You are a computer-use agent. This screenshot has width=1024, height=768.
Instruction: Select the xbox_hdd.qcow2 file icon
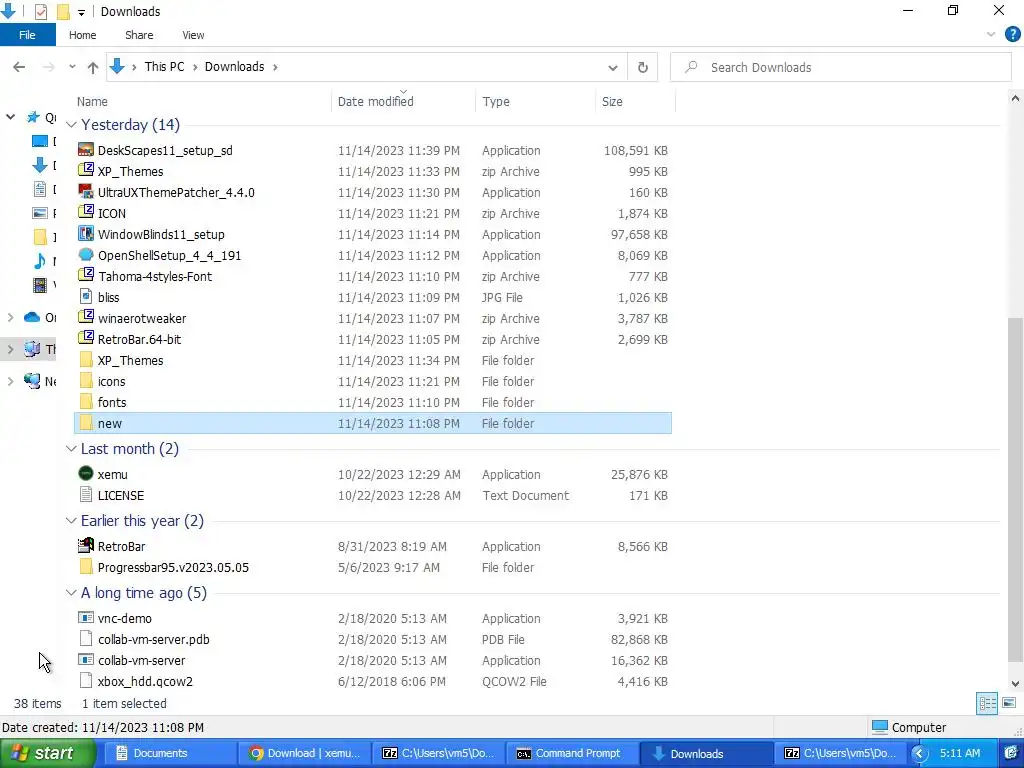point(86,680)
